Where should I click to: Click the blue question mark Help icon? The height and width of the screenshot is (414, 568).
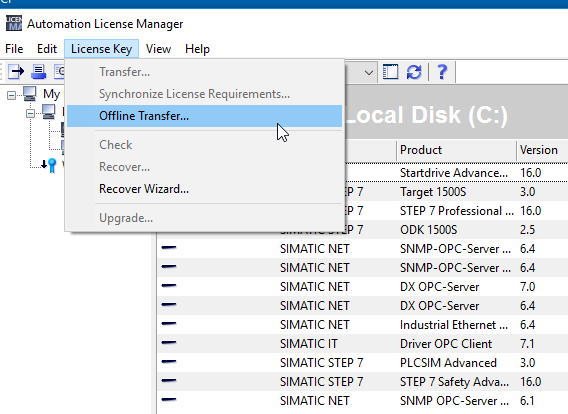point(442,72)
